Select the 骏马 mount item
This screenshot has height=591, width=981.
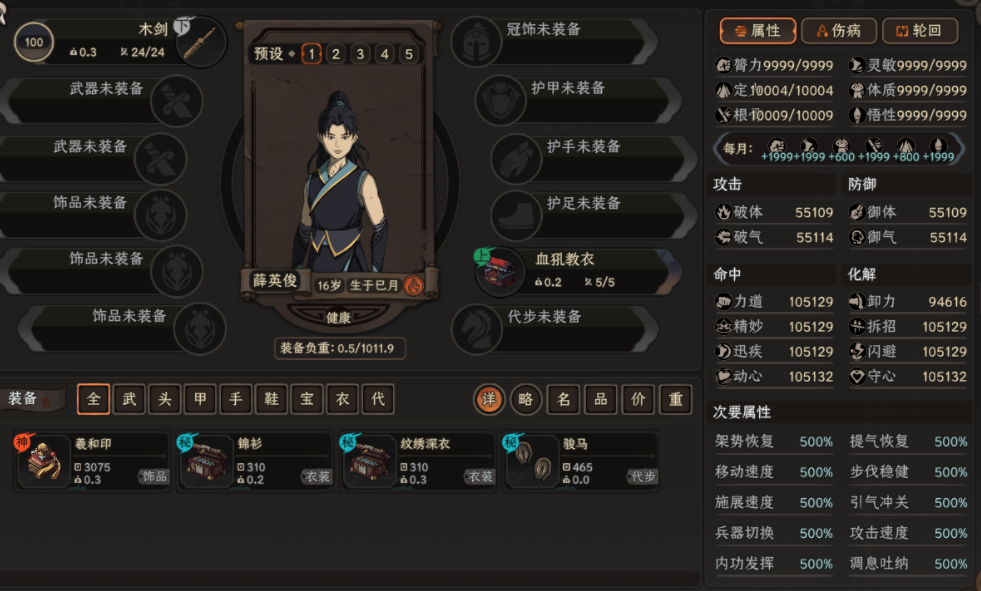coord(580,462)
